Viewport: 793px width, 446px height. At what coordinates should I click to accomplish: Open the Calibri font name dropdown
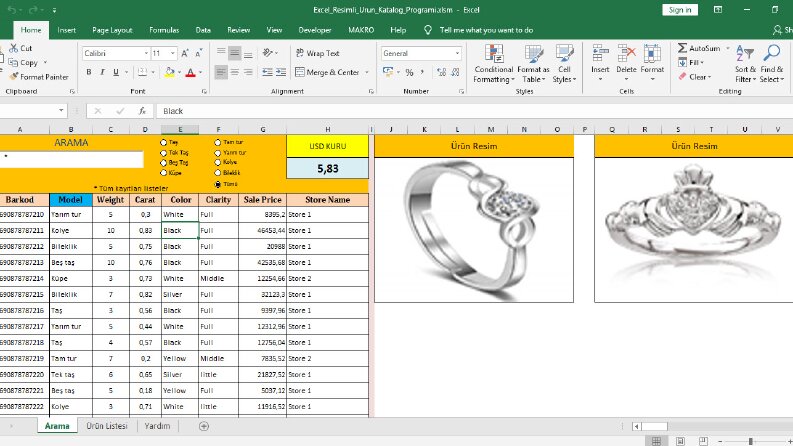(x=146, y=53)
